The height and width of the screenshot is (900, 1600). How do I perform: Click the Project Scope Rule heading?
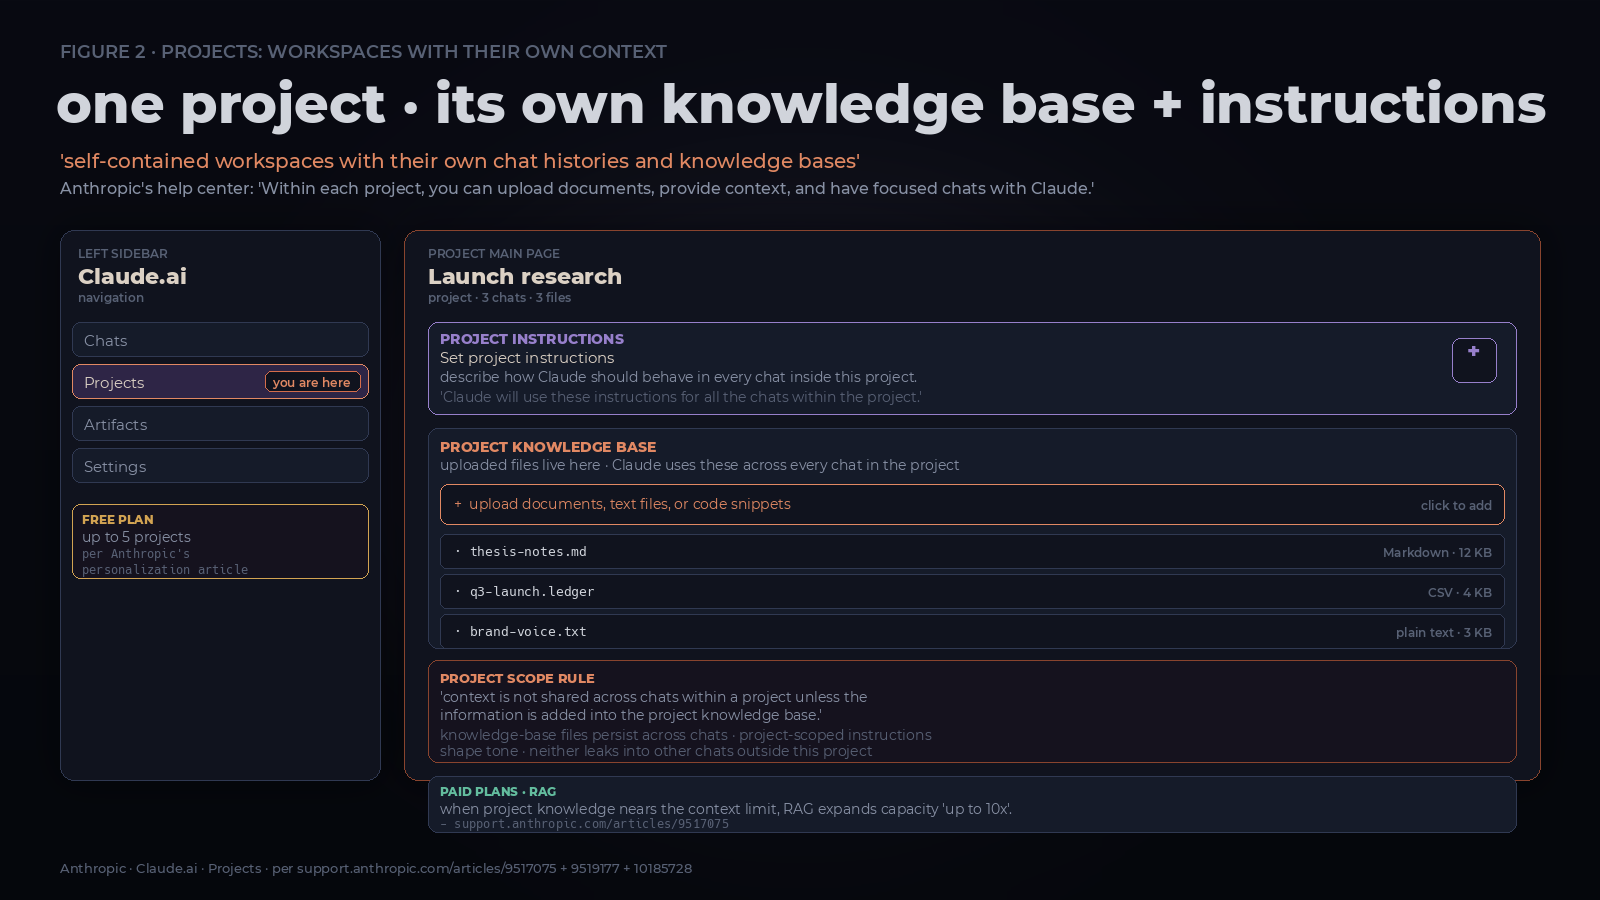(517, 678)
